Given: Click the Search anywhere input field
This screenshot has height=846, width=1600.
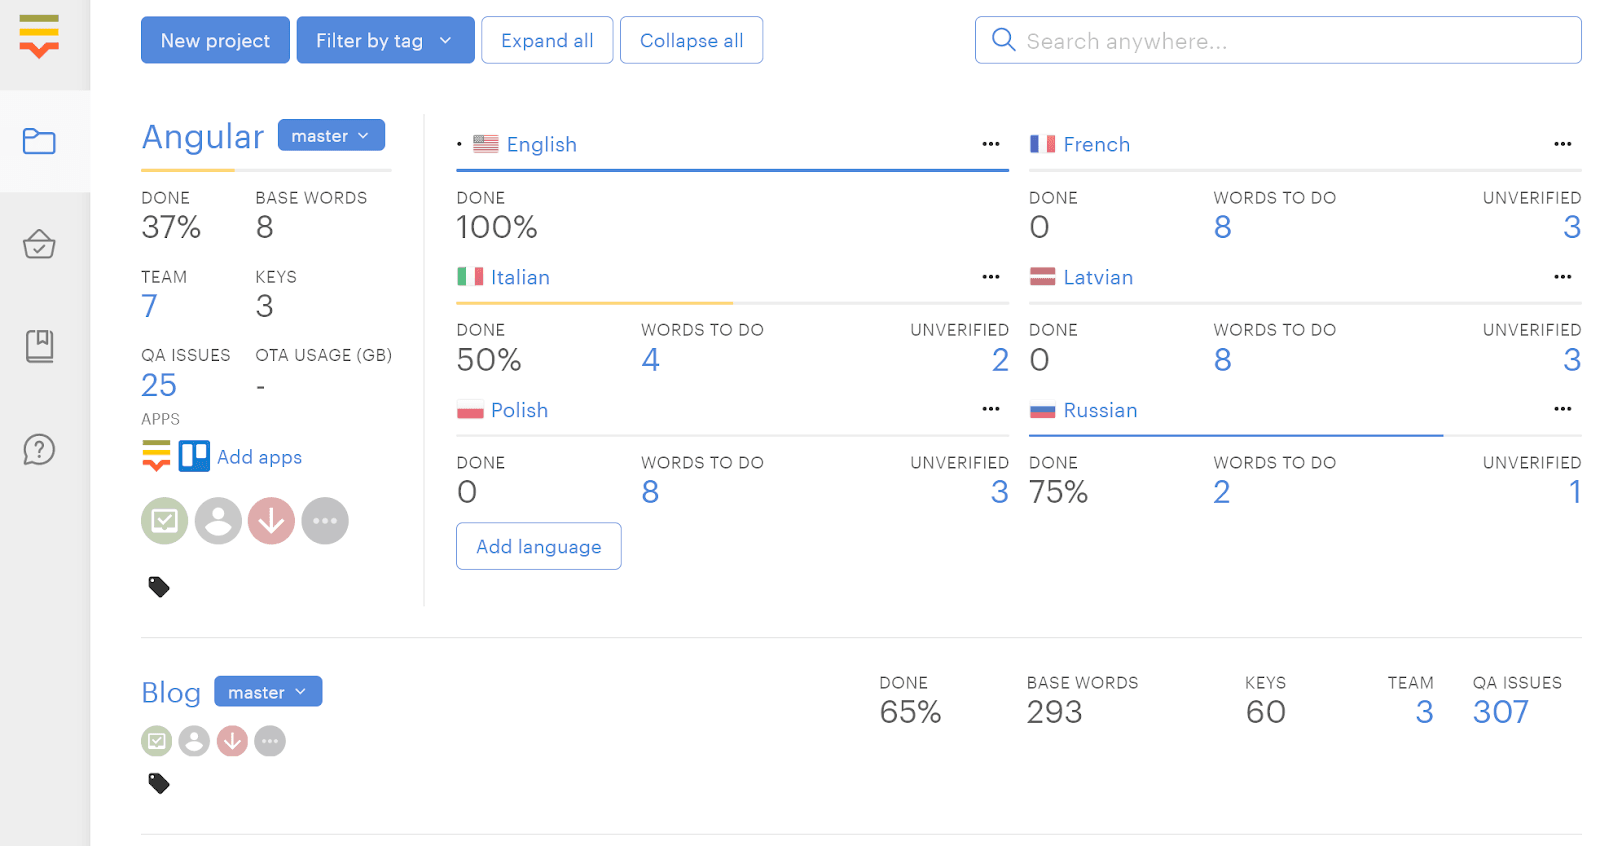Looking at the screenshot, I should tap(1290, 41).
